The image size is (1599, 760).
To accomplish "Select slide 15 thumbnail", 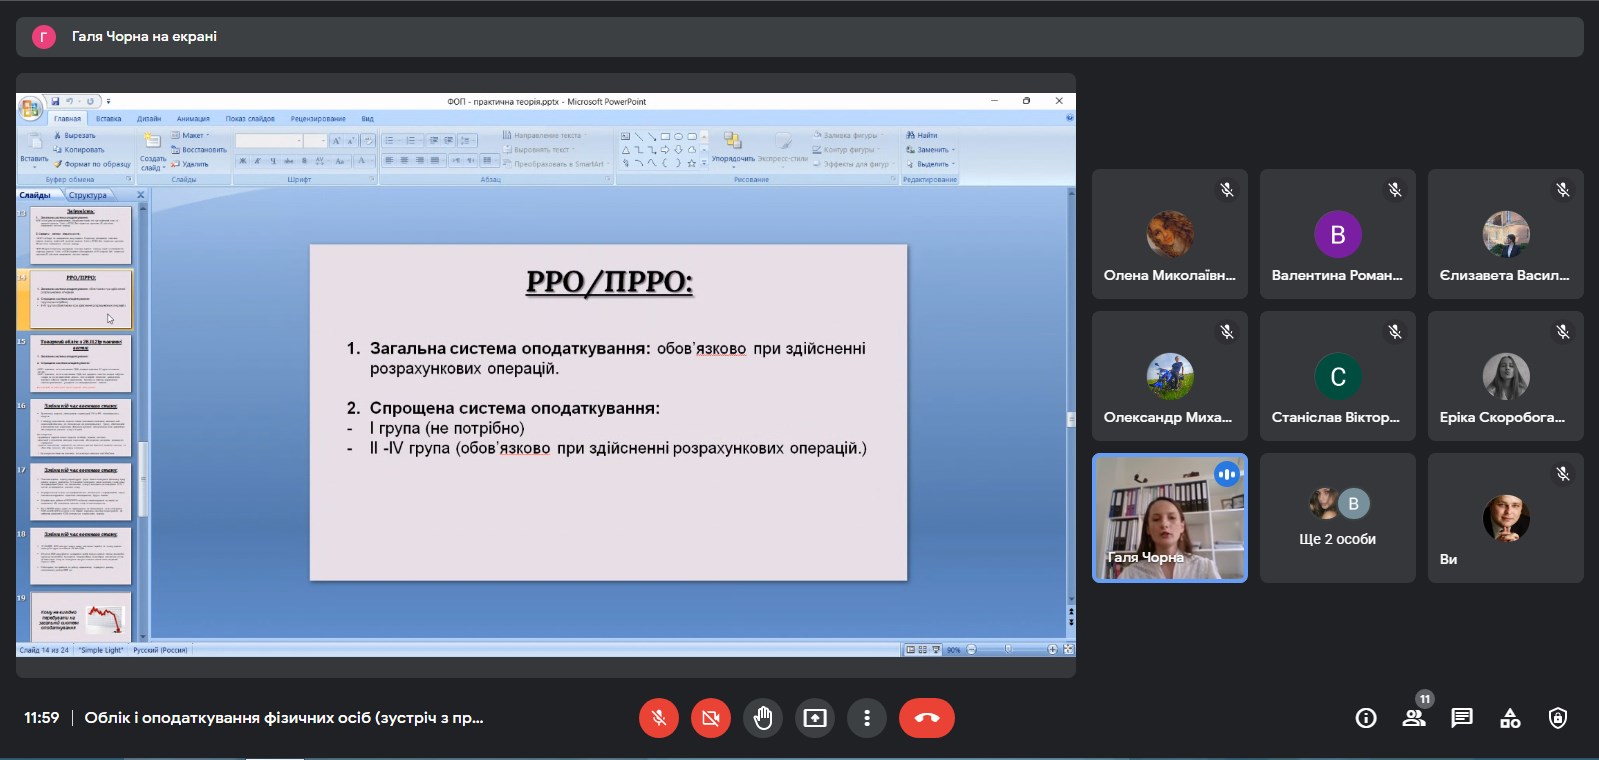I will 81,364.
